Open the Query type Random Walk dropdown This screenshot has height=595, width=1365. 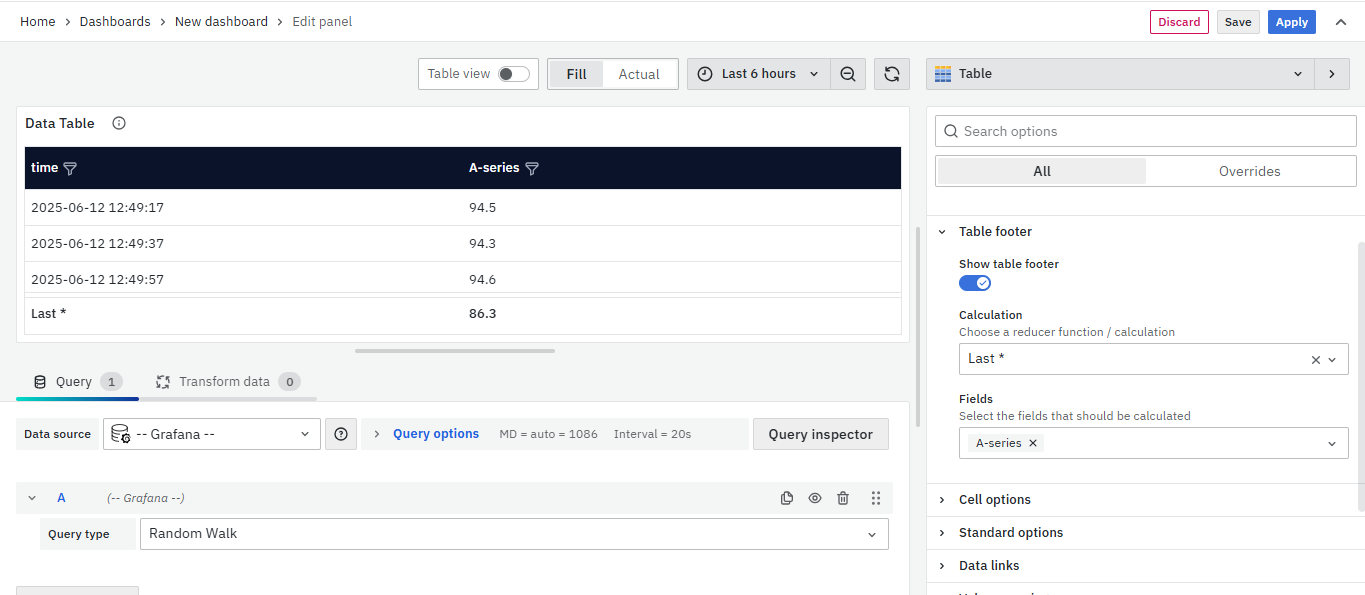(x=514, y=534)
